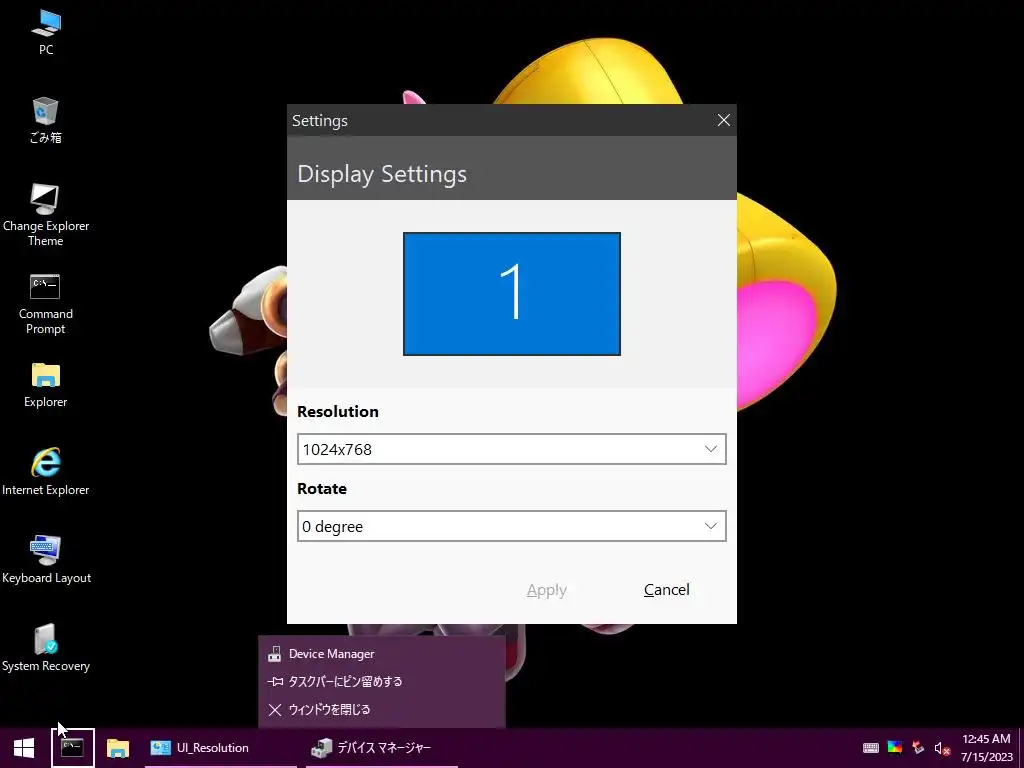The image size is (1024, 768).
Task: Close the Settings dialog window
Action: (x=724, y=120)
